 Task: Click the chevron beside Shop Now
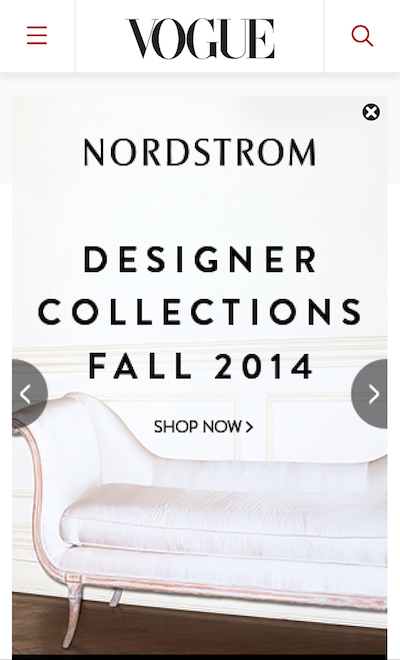(x=249, y=427)
